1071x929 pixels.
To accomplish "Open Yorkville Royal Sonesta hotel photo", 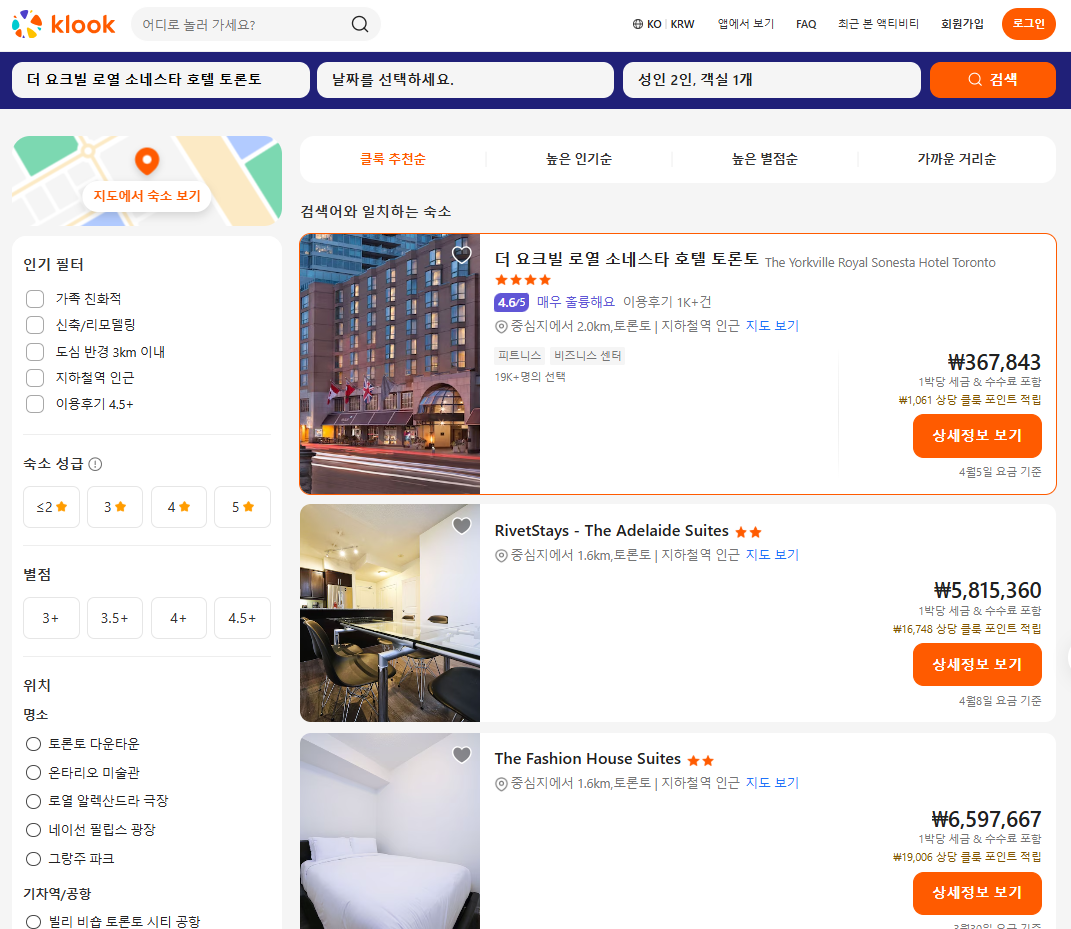I will 390,364.
